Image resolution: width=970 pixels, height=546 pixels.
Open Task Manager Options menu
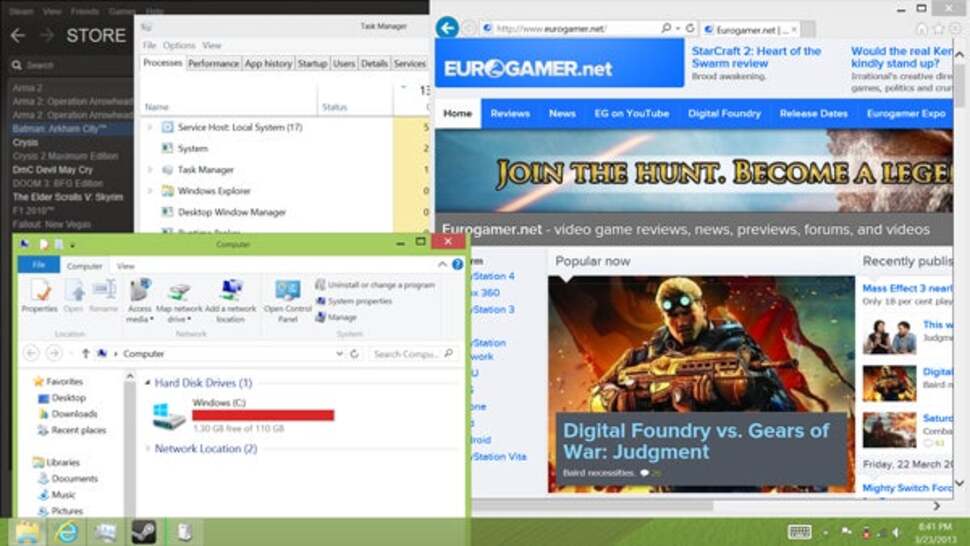click(x=179, y=45)
